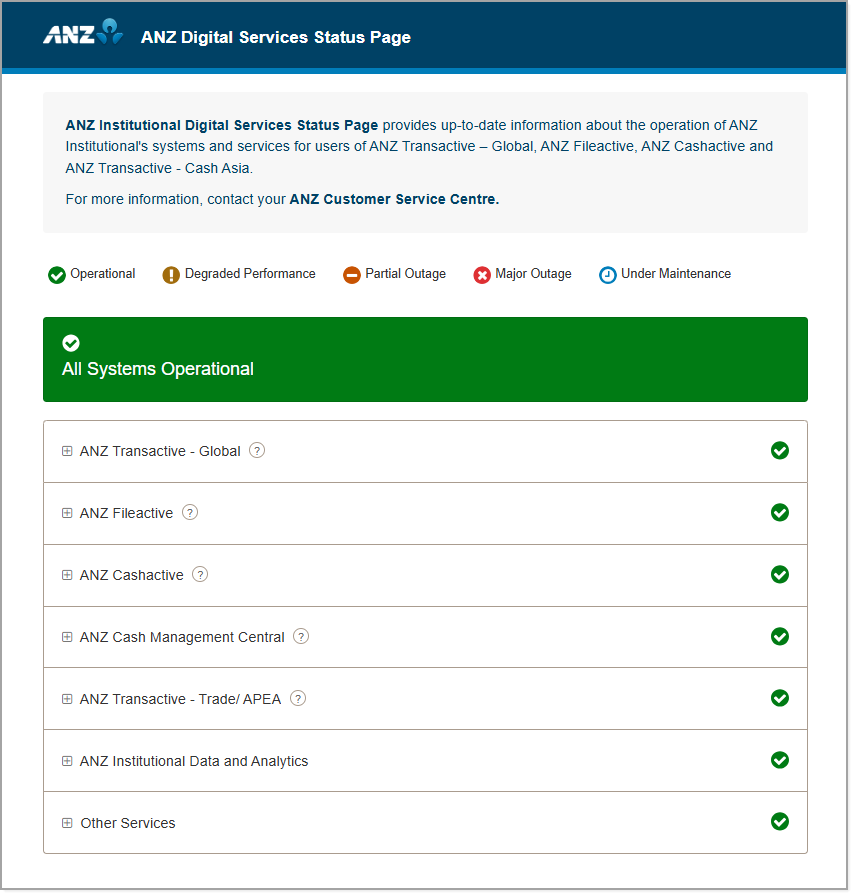Select ANZ Institutional Data and Analytics row label
Image resolution: width=854 pixels, height=896 pixels.
click(194, 761)
